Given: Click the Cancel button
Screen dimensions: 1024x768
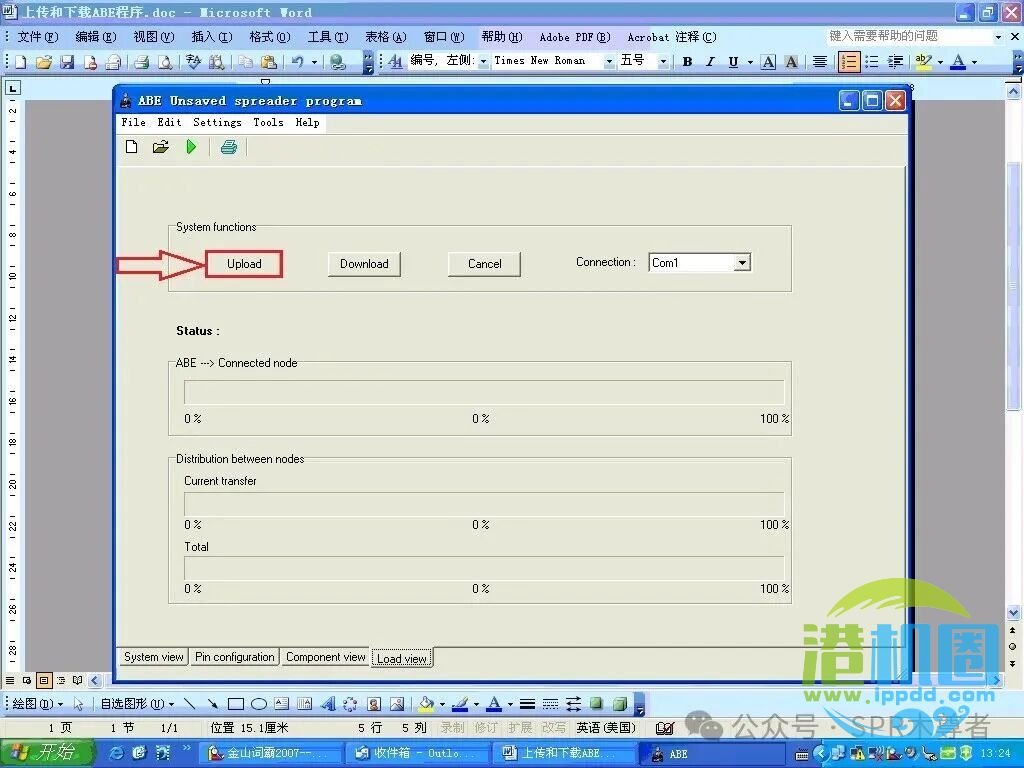Looking at the screenshot, I should 484,264.
